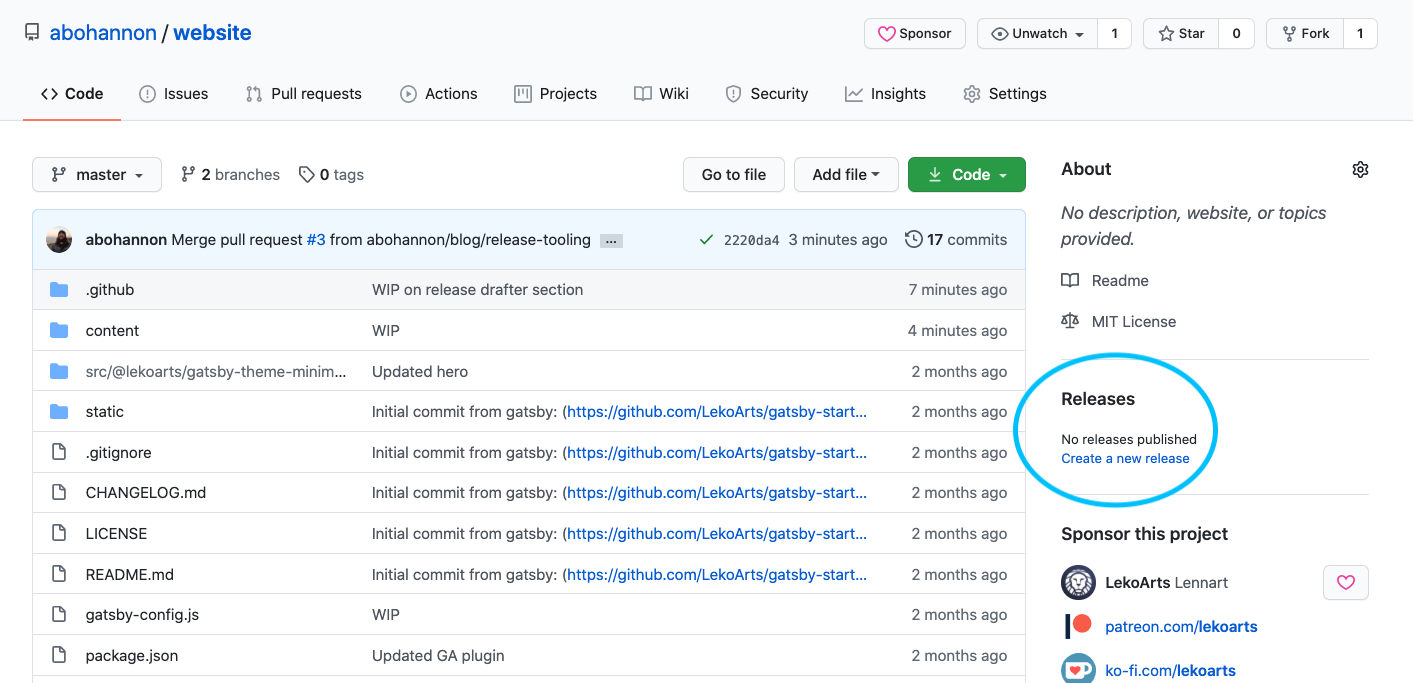Click the LekoArts lion avatar
Viewport: 1413px width, 683px height.
coord(1078,582)
